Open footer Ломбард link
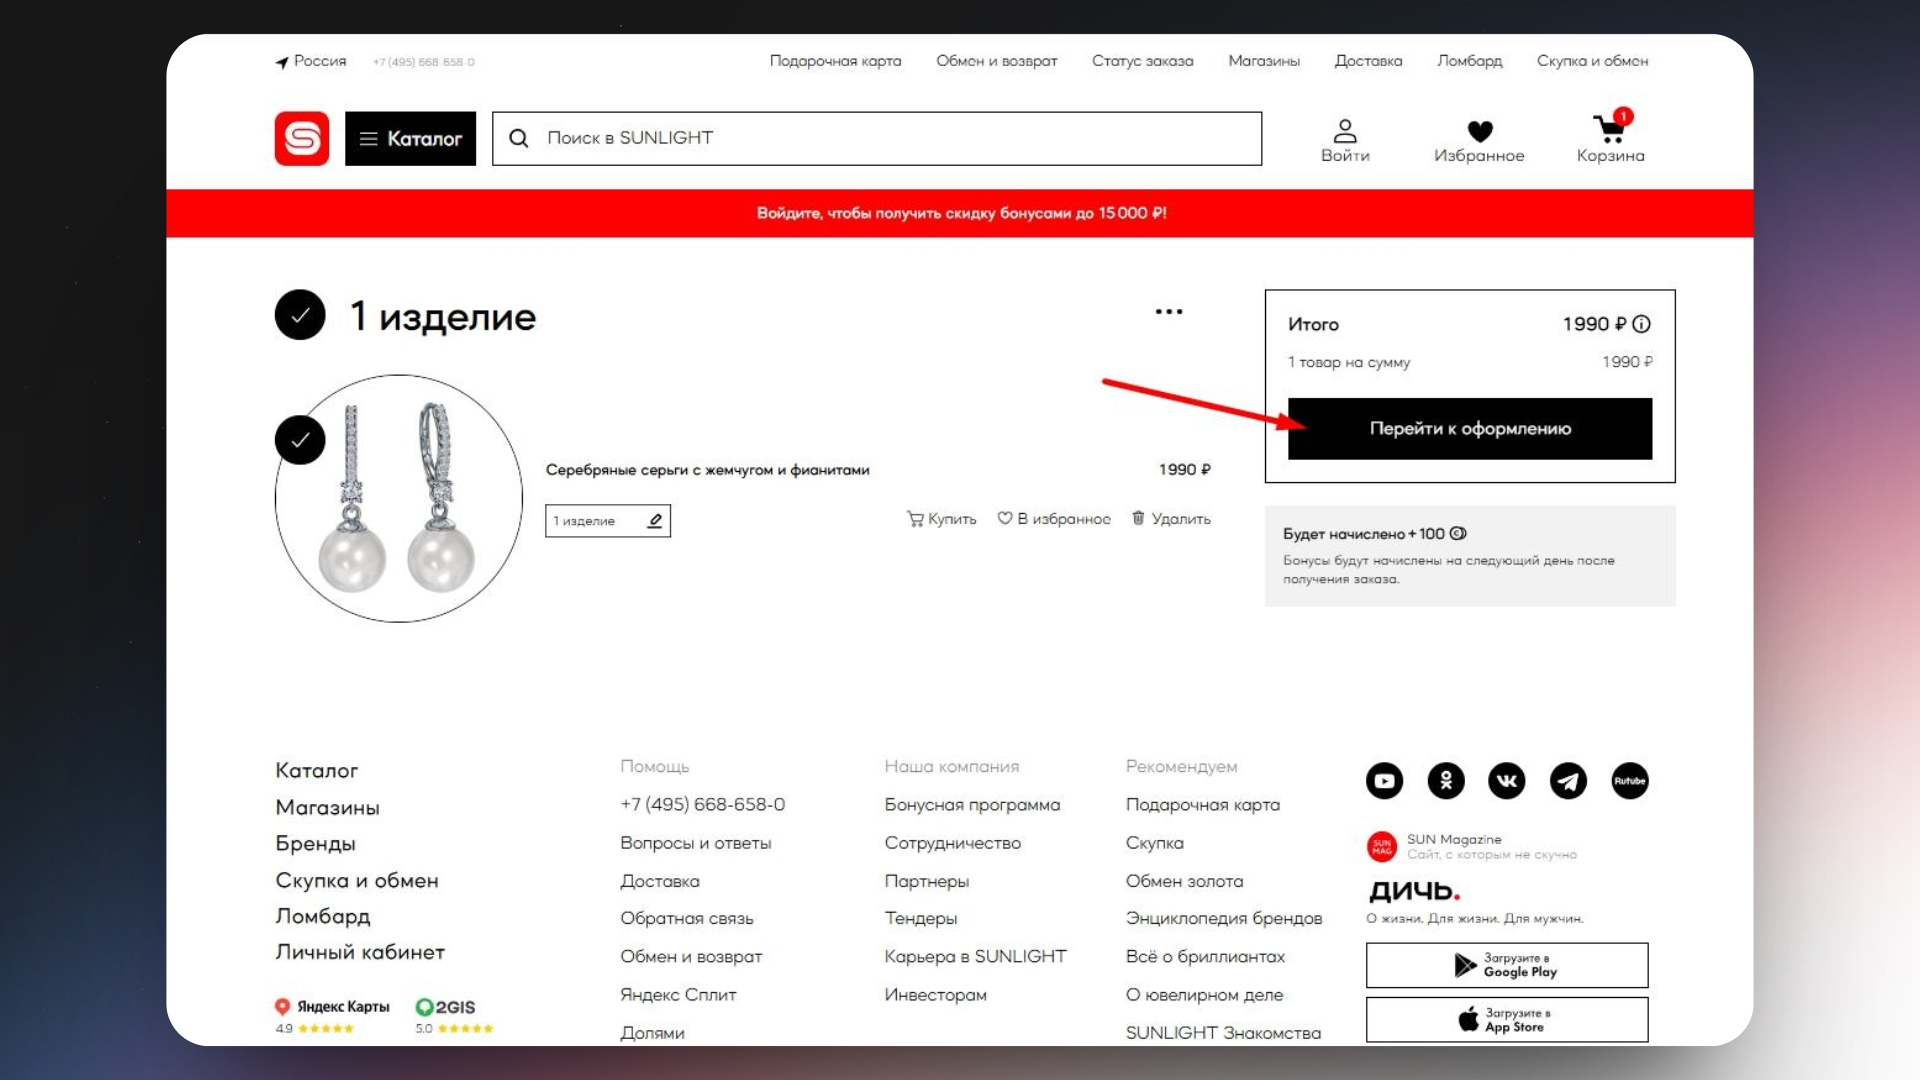1920x1080 pixels. [x=323, y=917]
